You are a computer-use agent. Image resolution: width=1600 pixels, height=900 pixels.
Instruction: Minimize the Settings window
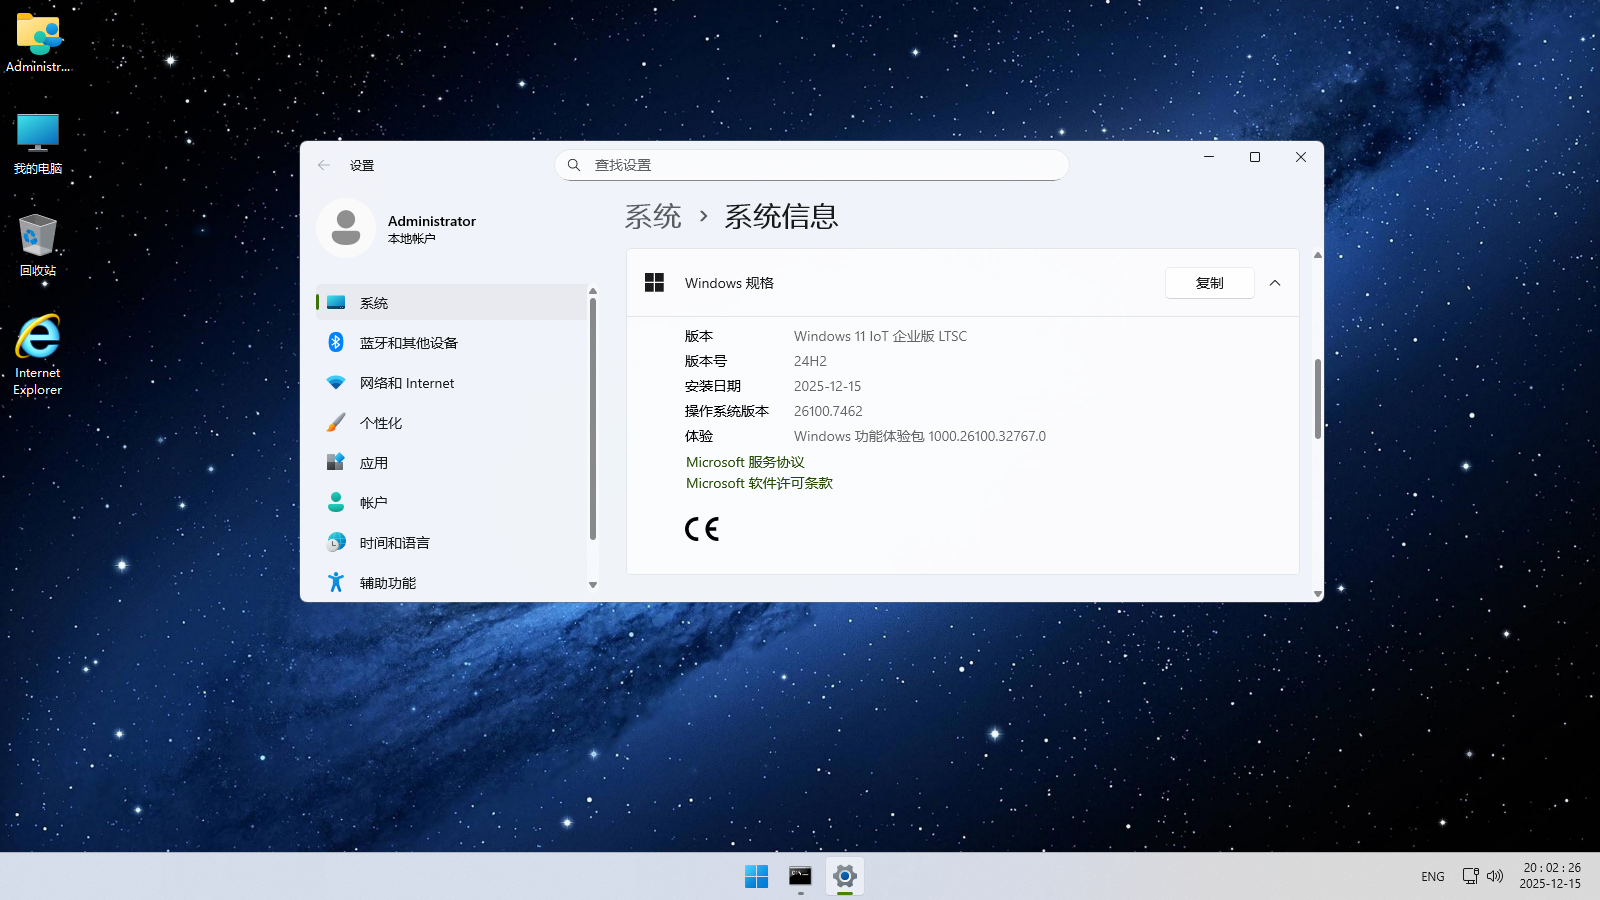[x=1209, y=157]
